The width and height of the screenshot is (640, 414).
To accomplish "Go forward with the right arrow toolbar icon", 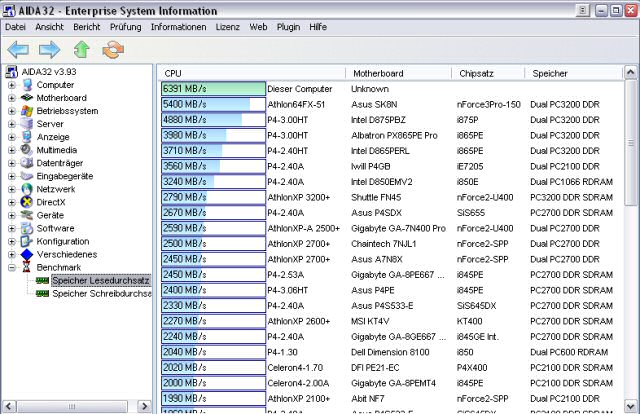I will pos(49,50).
